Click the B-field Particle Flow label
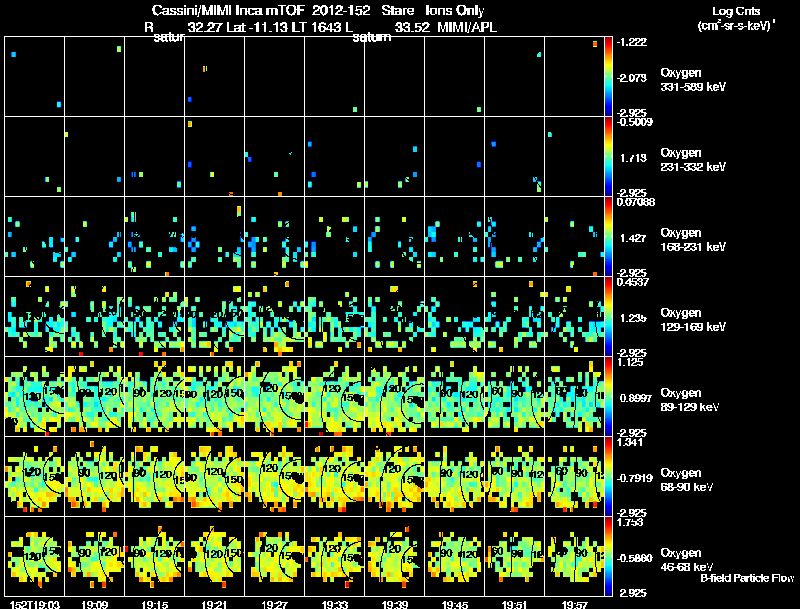Image resolution: width=800 pixels, height=609 pixels. tap(747, 578)
